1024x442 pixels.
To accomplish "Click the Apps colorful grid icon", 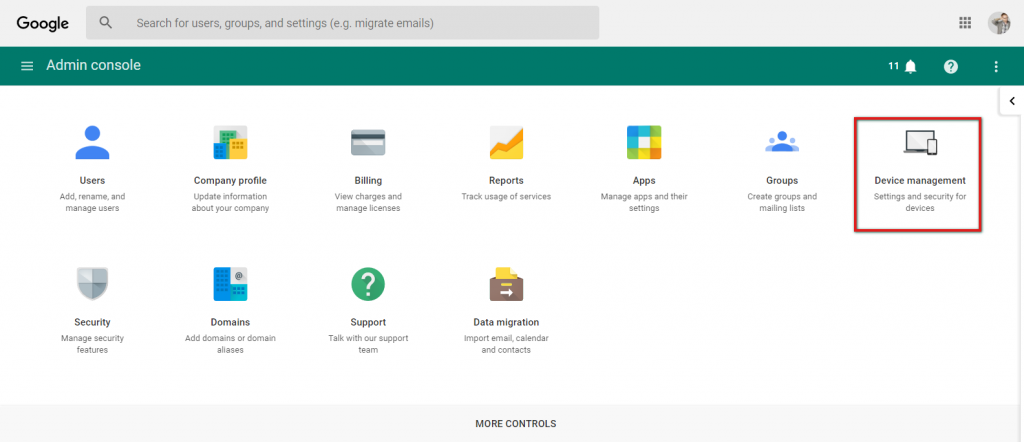I will pyautogui.click(x=644, y=142).
